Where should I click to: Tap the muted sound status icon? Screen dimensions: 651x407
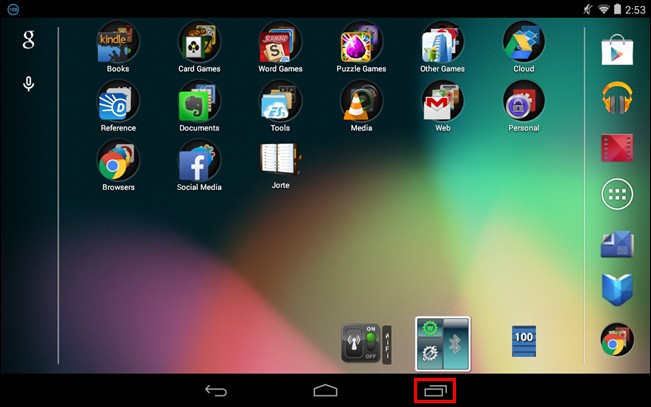point(587,9)
